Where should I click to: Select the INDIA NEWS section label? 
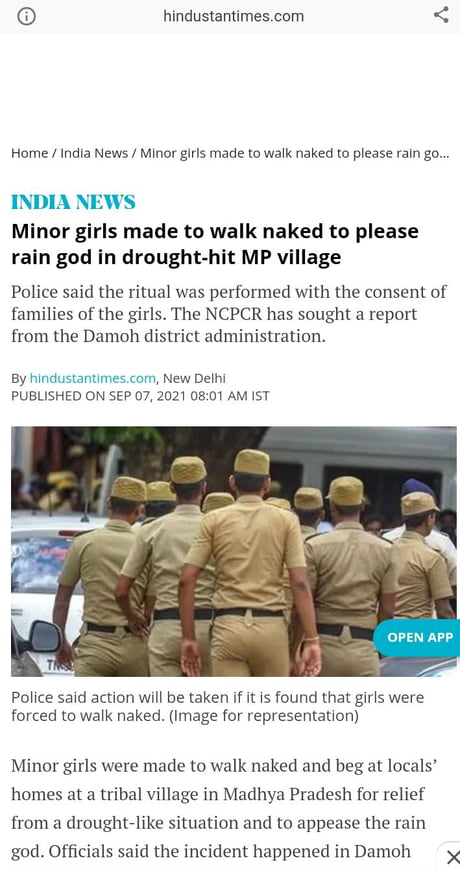73,202
